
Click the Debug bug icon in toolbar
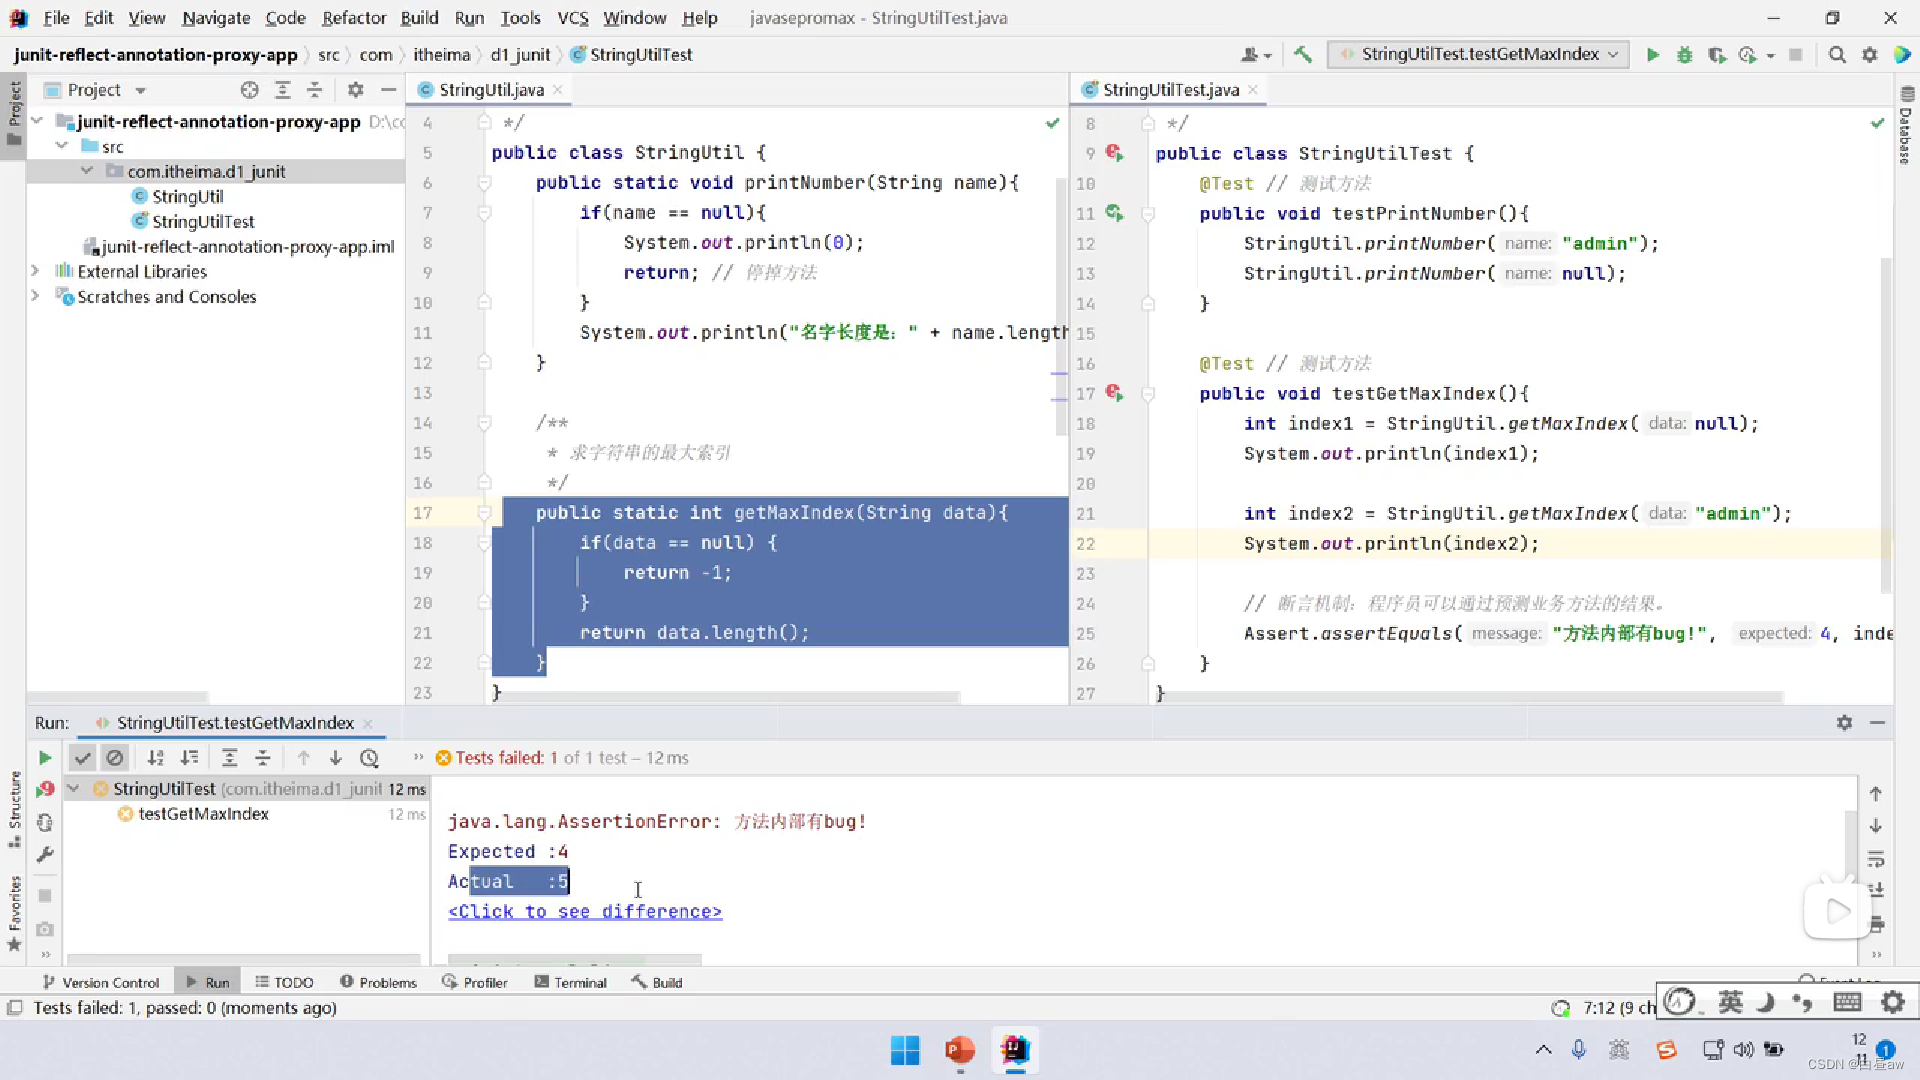(x=1685, y=55)
